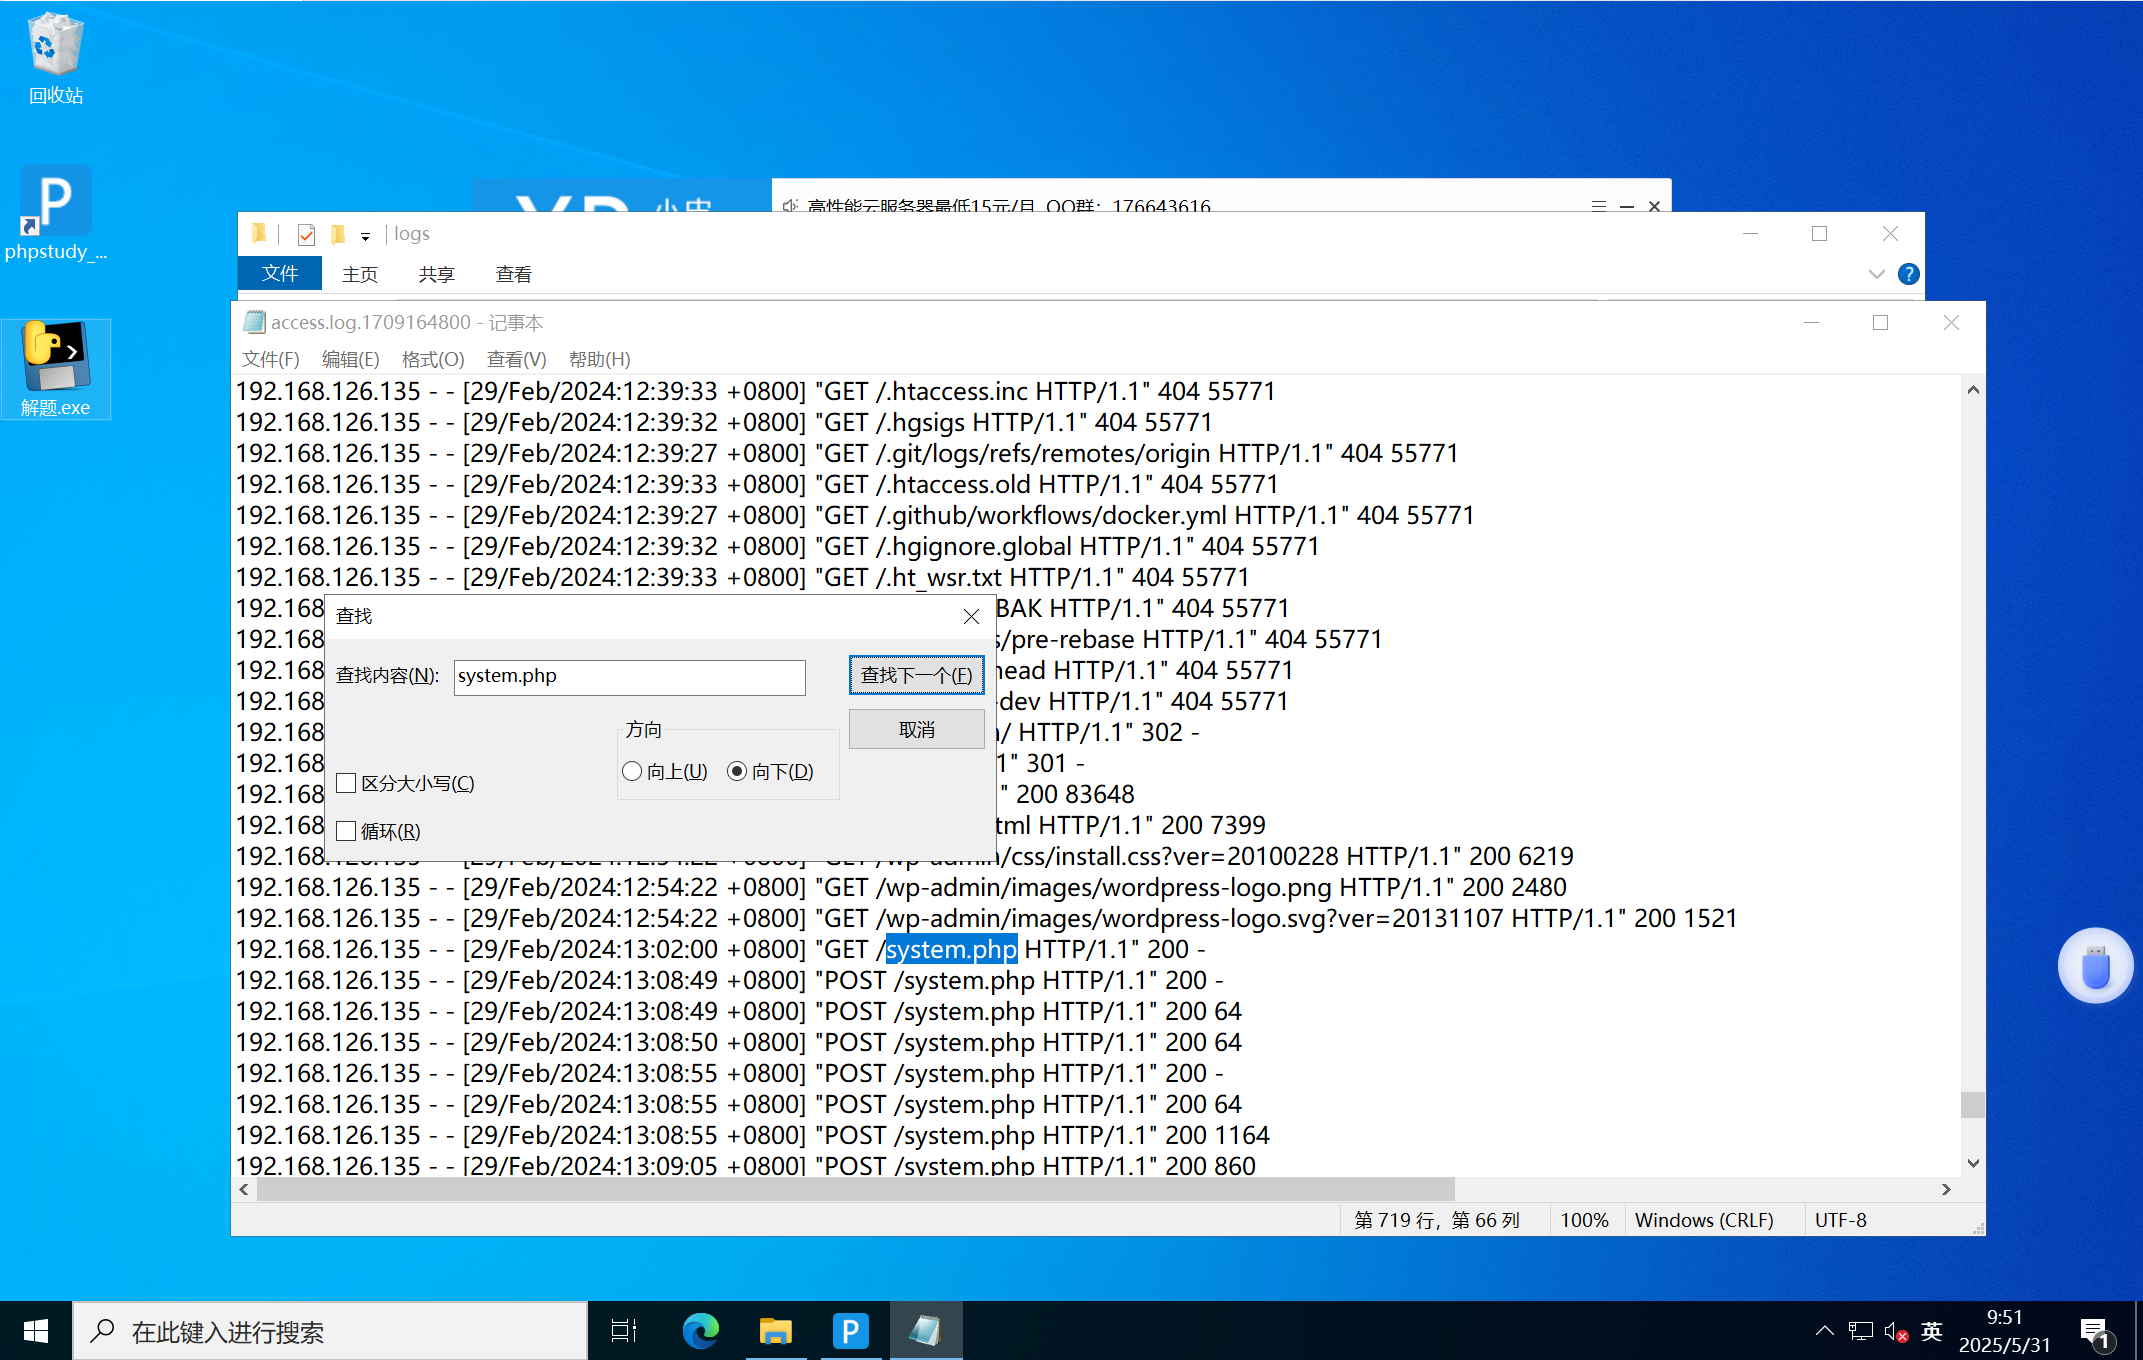This screenshot has width=2143, height=1360.
Task: Show hidden system tray icons
Action: coord(1824,1331)
